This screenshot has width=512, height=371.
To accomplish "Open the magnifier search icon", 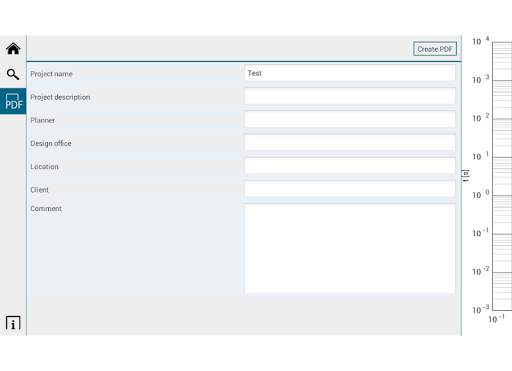I will coord(13,74).
